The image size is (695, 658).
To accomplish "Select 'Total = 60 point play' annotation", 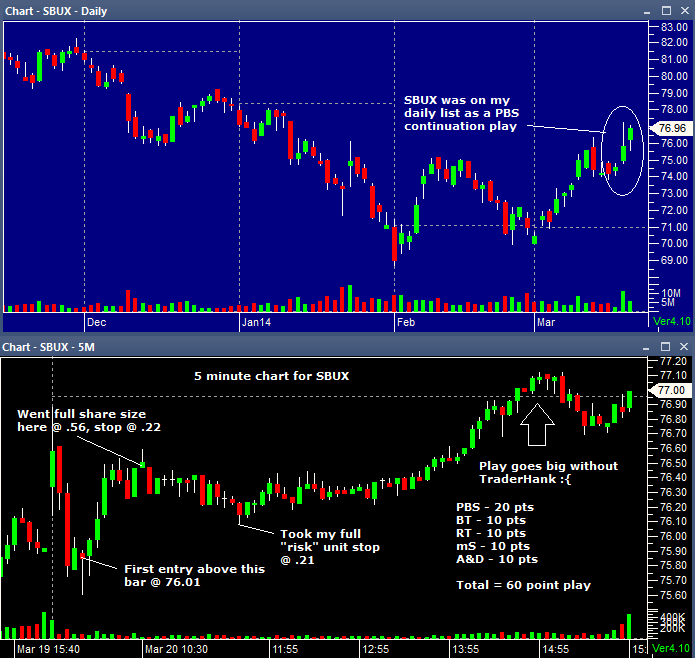I will pyautogui.click(x=523, y=585).
